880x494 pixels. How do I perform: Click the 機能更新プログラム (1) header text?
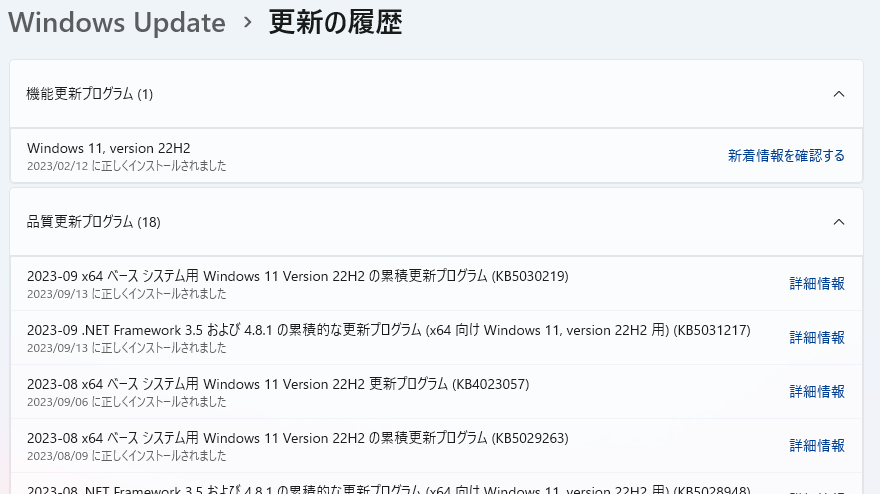(90, 94)
